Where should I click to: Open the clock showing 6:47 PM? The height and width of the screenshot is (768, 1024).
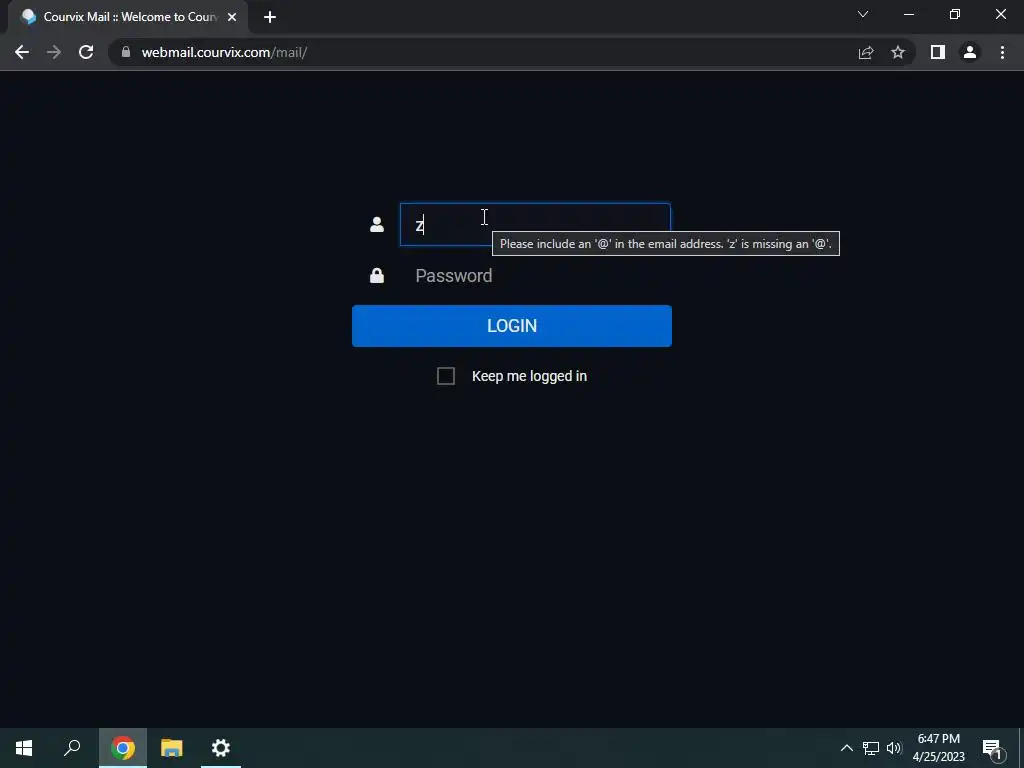pos(938,748)
